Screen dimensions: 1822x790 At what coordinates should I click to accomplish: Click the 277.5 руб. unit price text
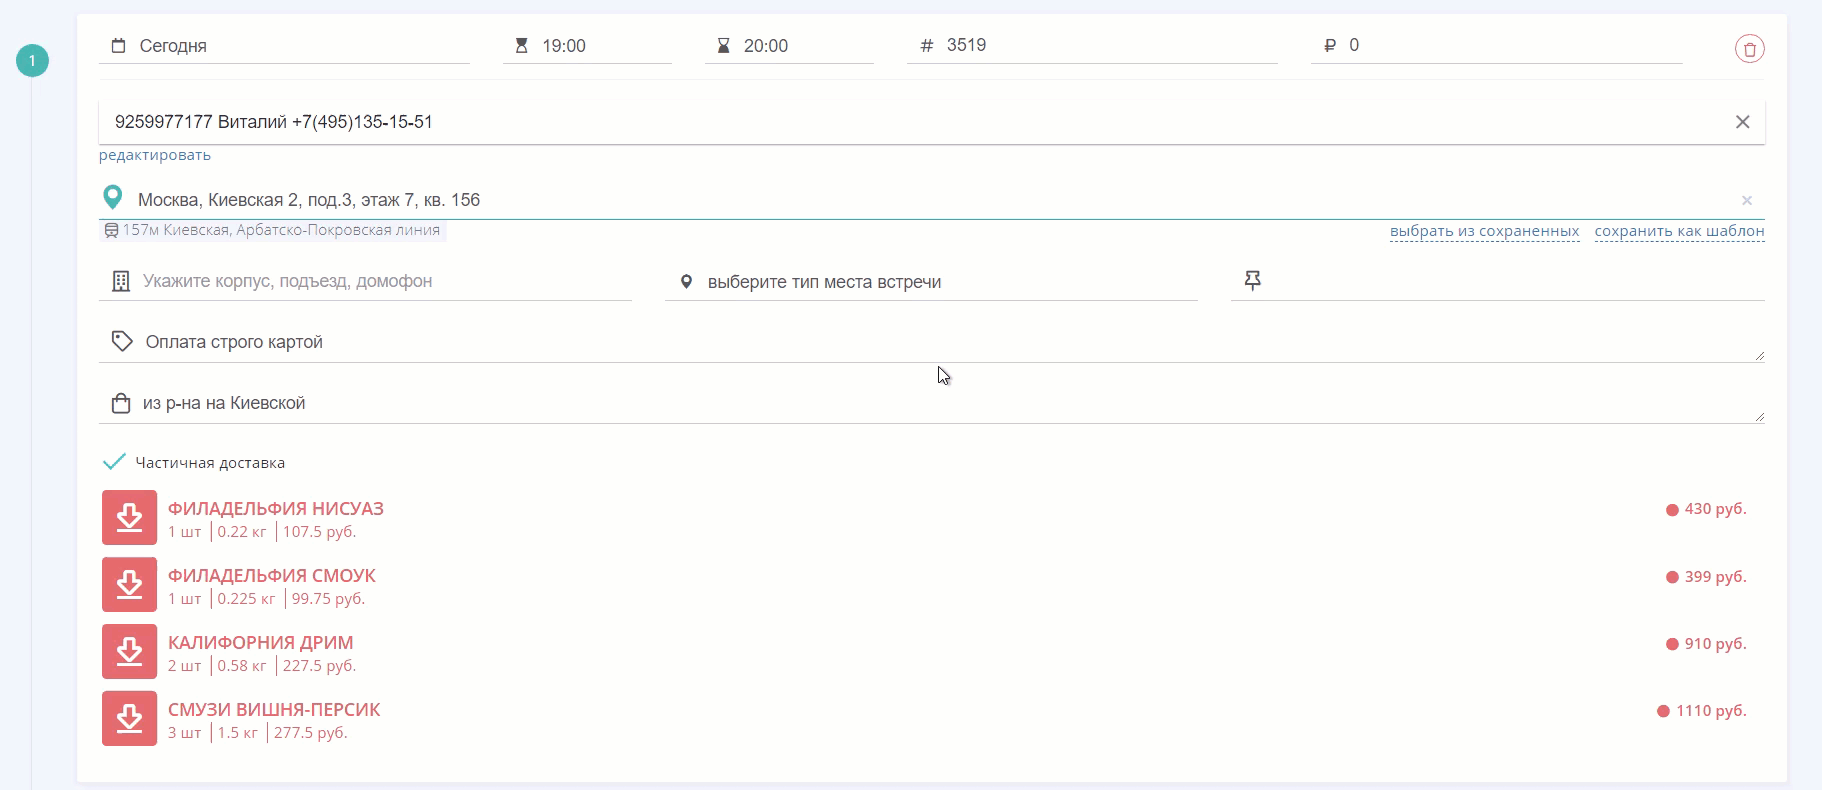point(311,733)
